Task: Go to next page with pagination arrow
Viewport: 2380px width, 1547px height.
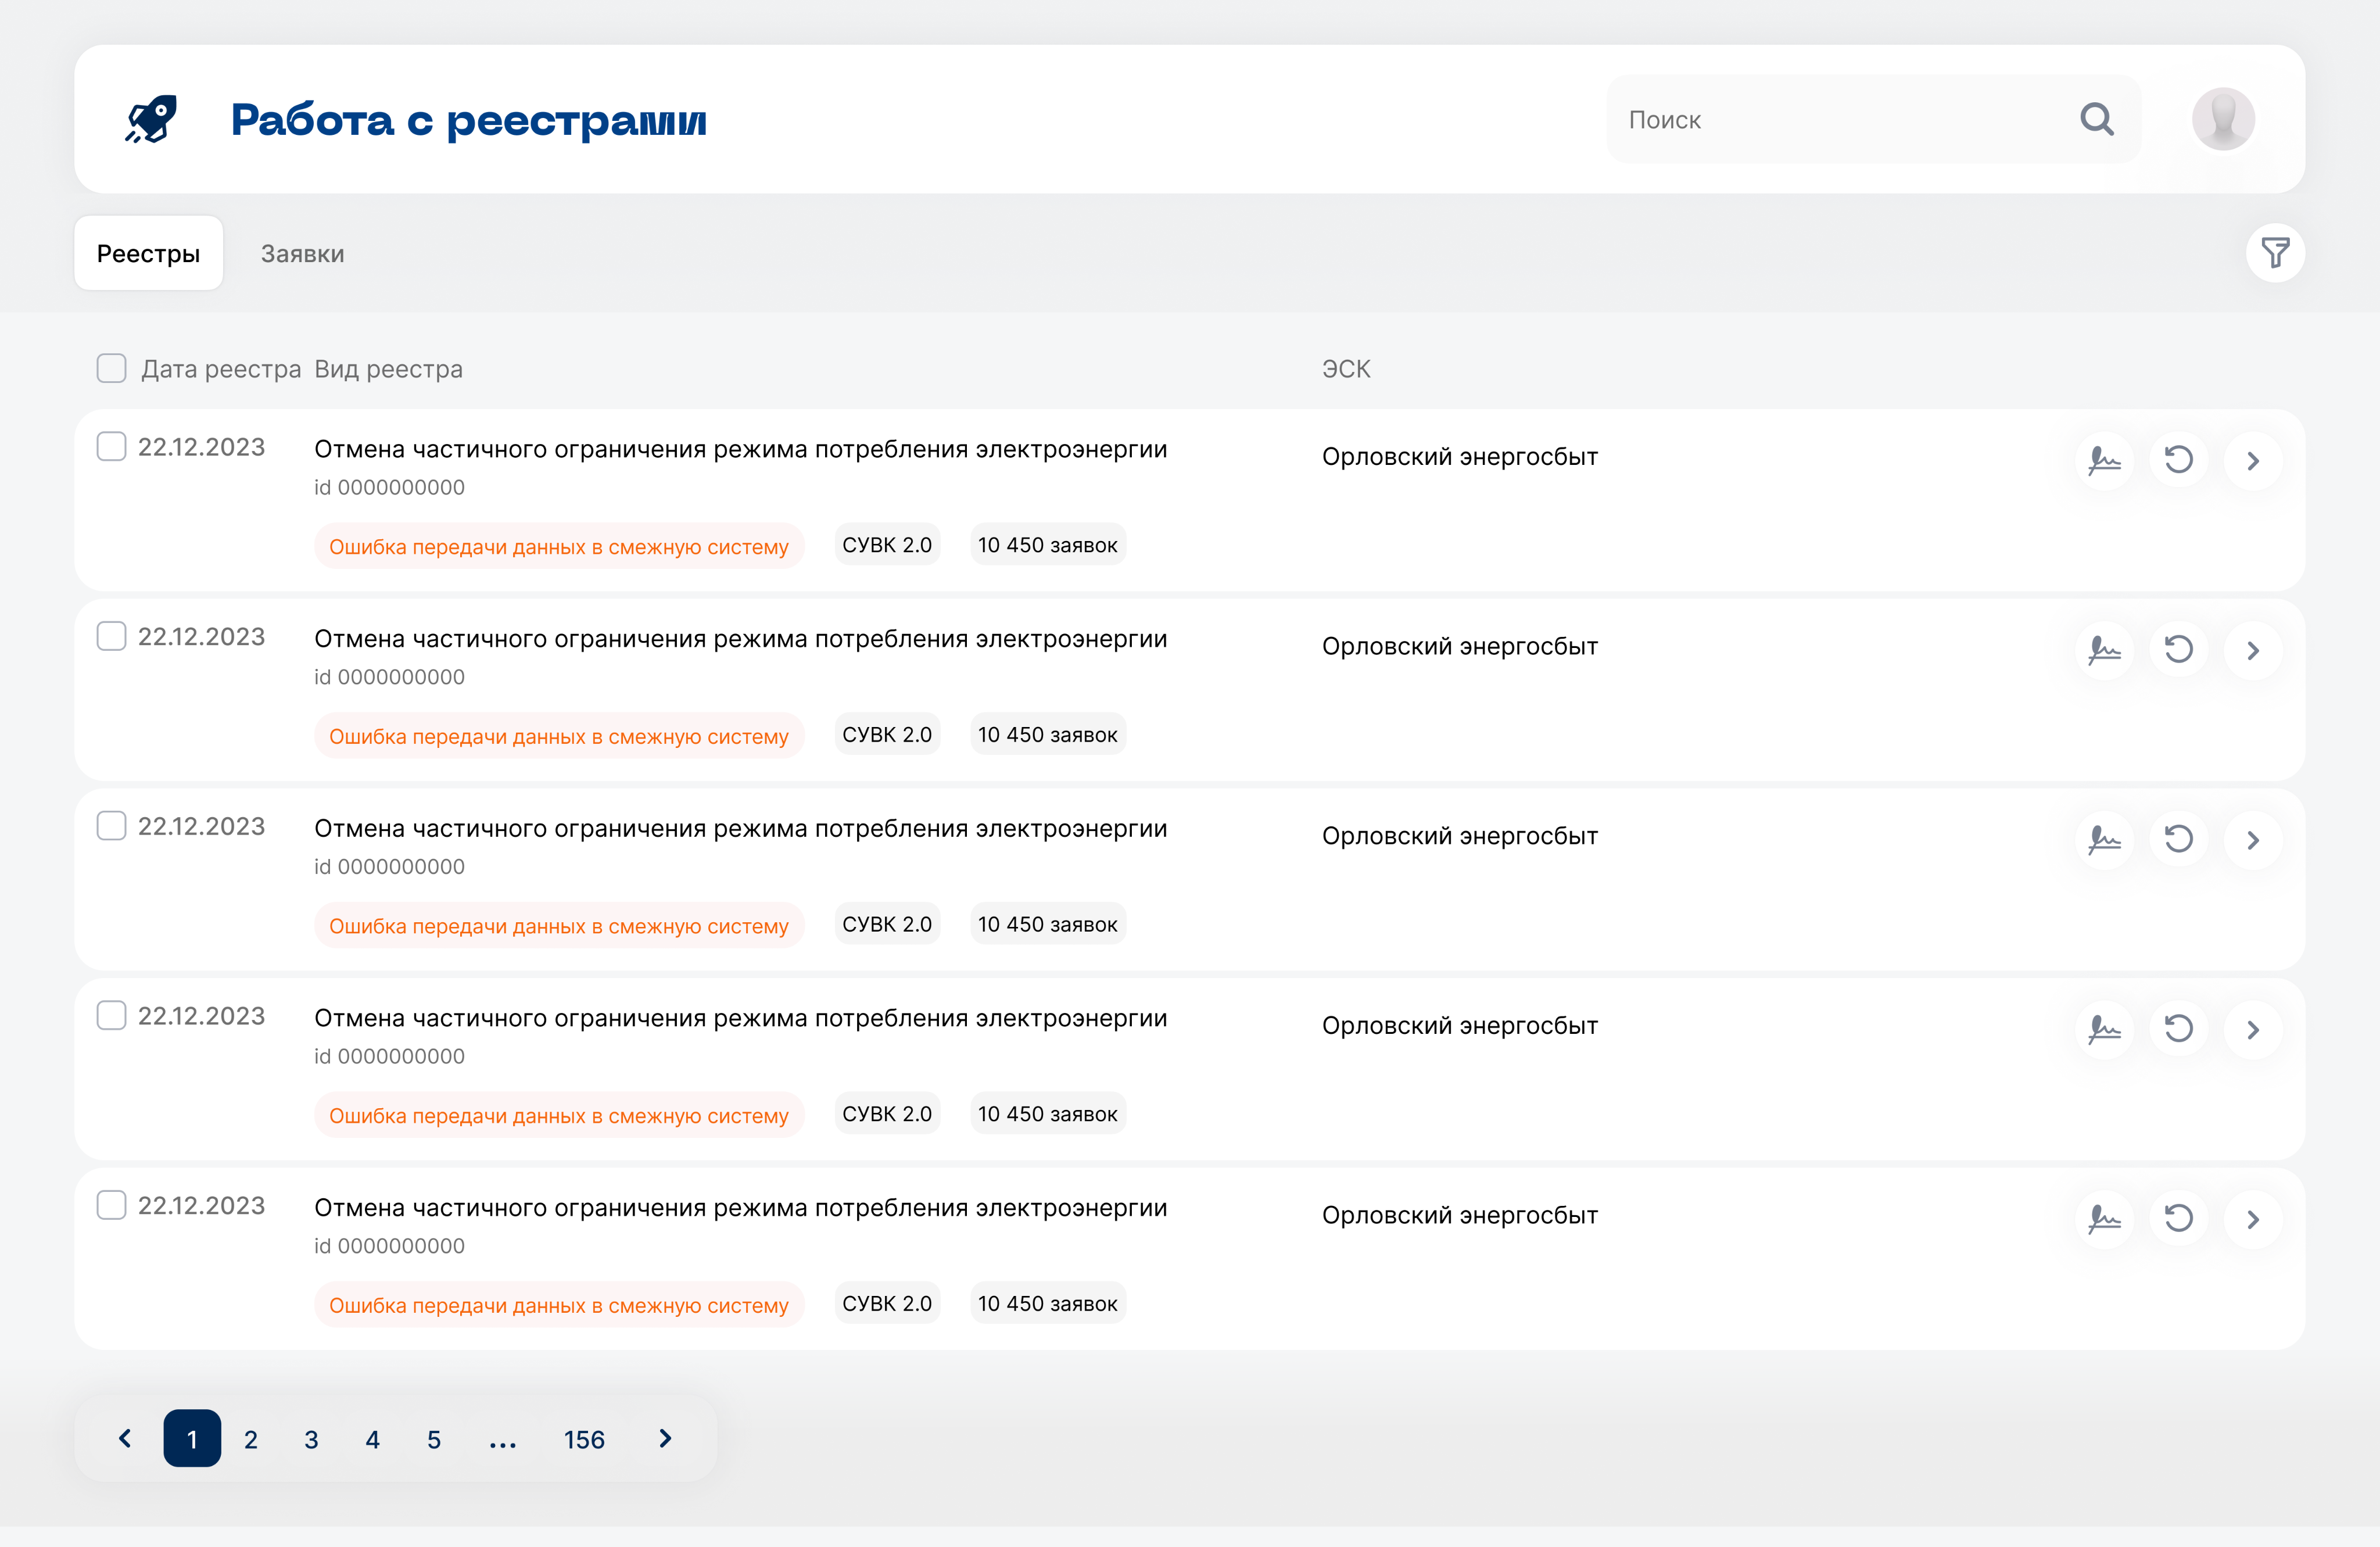Action: pos(665,1438)
